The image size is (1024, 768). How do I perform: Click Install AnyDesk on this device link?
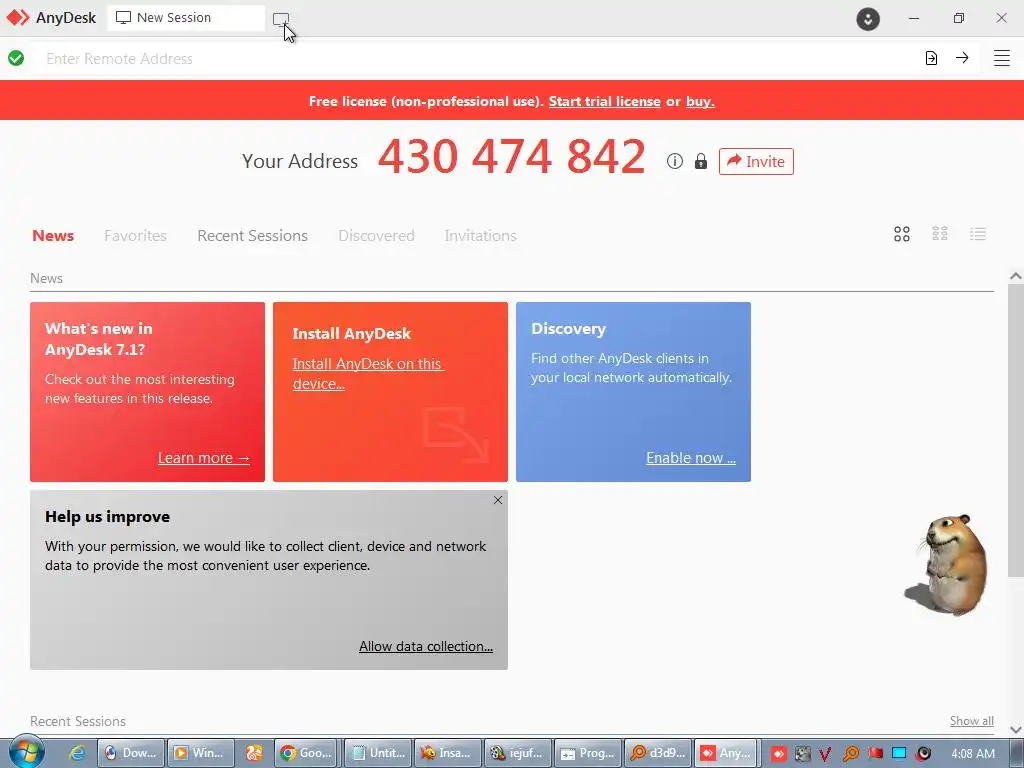368,374
